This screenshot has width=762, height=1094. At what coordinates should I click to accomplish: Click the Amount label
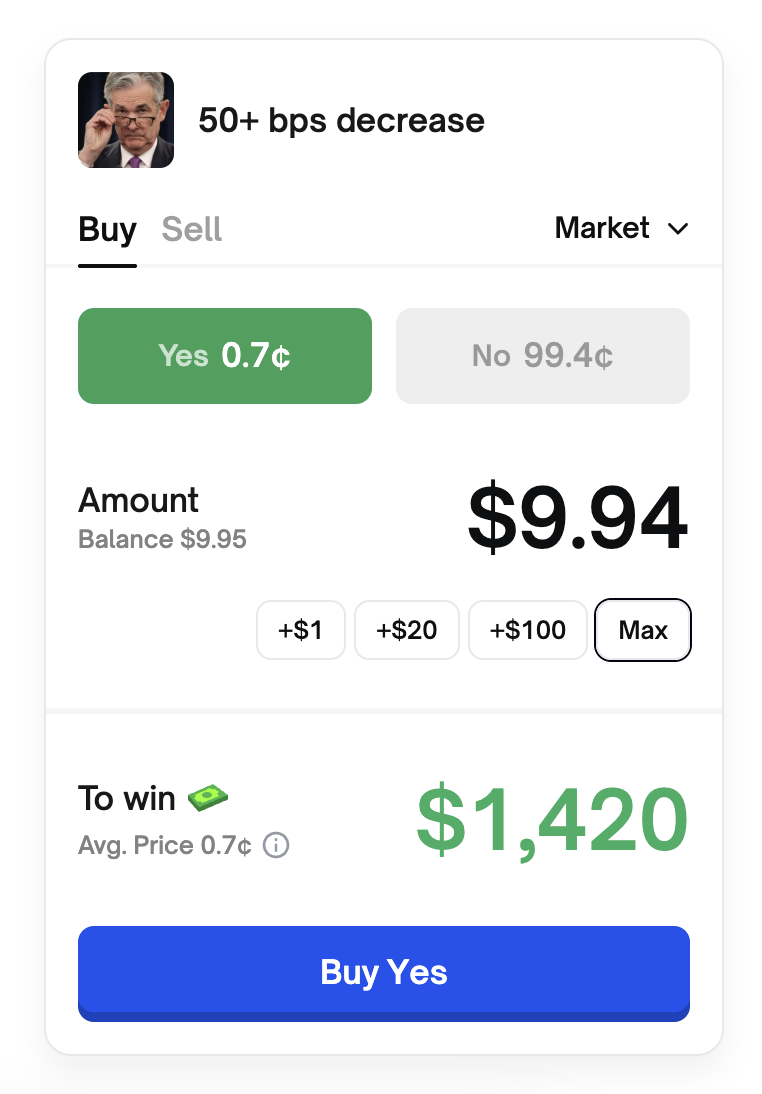pyautogui.click(x=138, y=500)
